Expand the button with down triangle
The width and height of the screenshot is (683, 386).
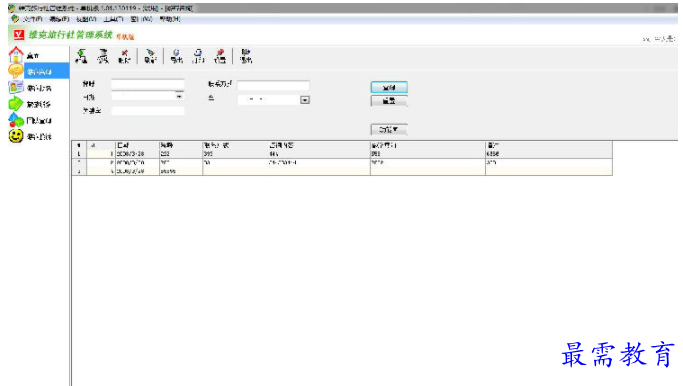(389, 129)
